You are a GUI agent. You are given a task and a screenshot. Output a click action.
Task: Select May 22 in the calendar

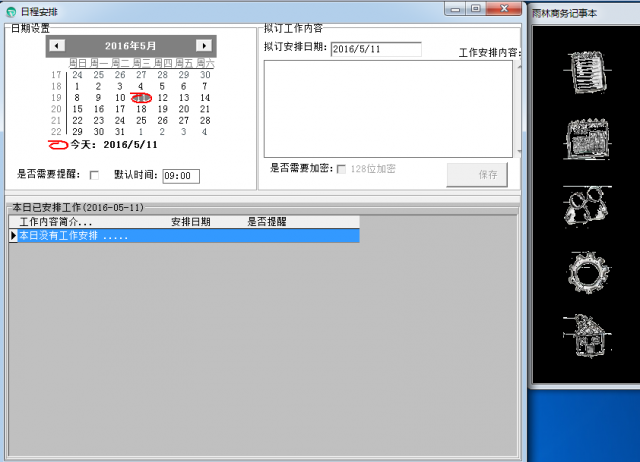(77, 120)
